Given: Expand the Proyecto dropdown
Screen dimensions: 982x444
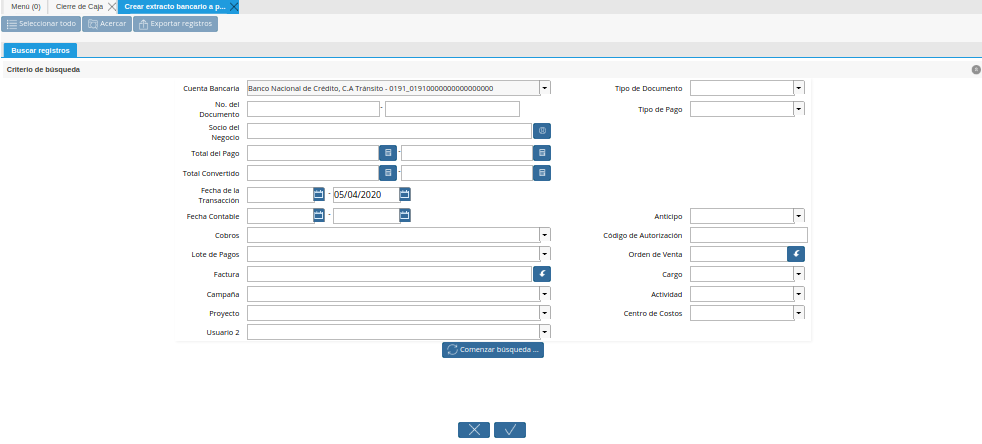Looking at the screenshot, I should [545, 312].
